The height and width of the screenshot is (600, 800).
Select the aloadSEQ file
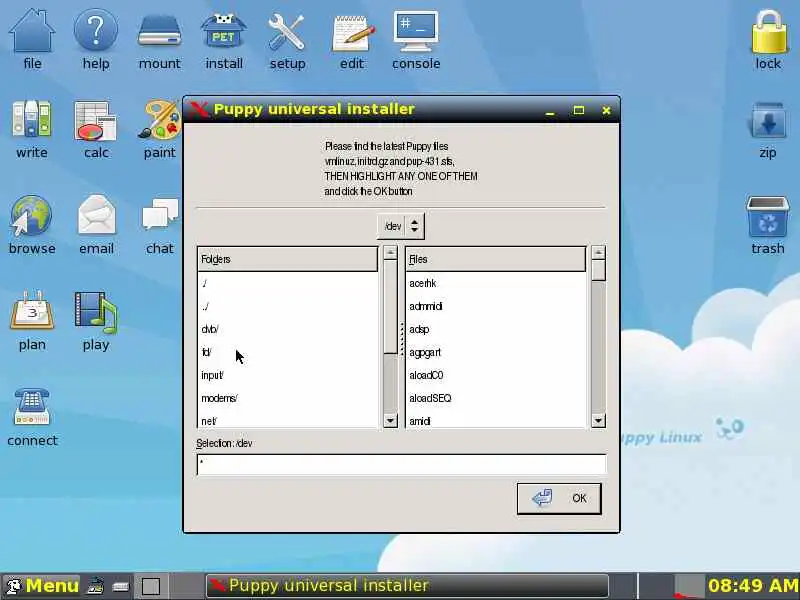495,398
